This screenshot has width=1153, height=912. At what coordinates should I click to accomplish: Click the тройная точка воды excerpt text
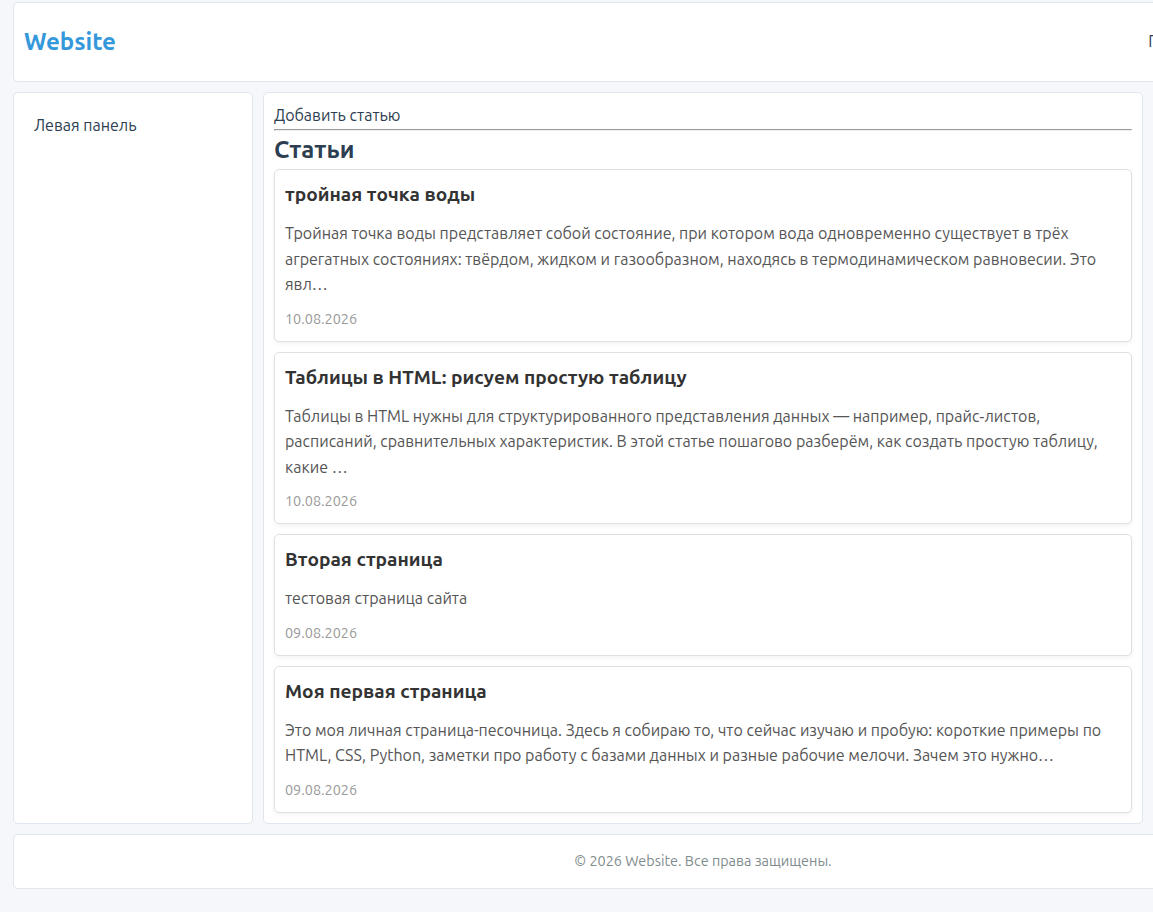691,259
